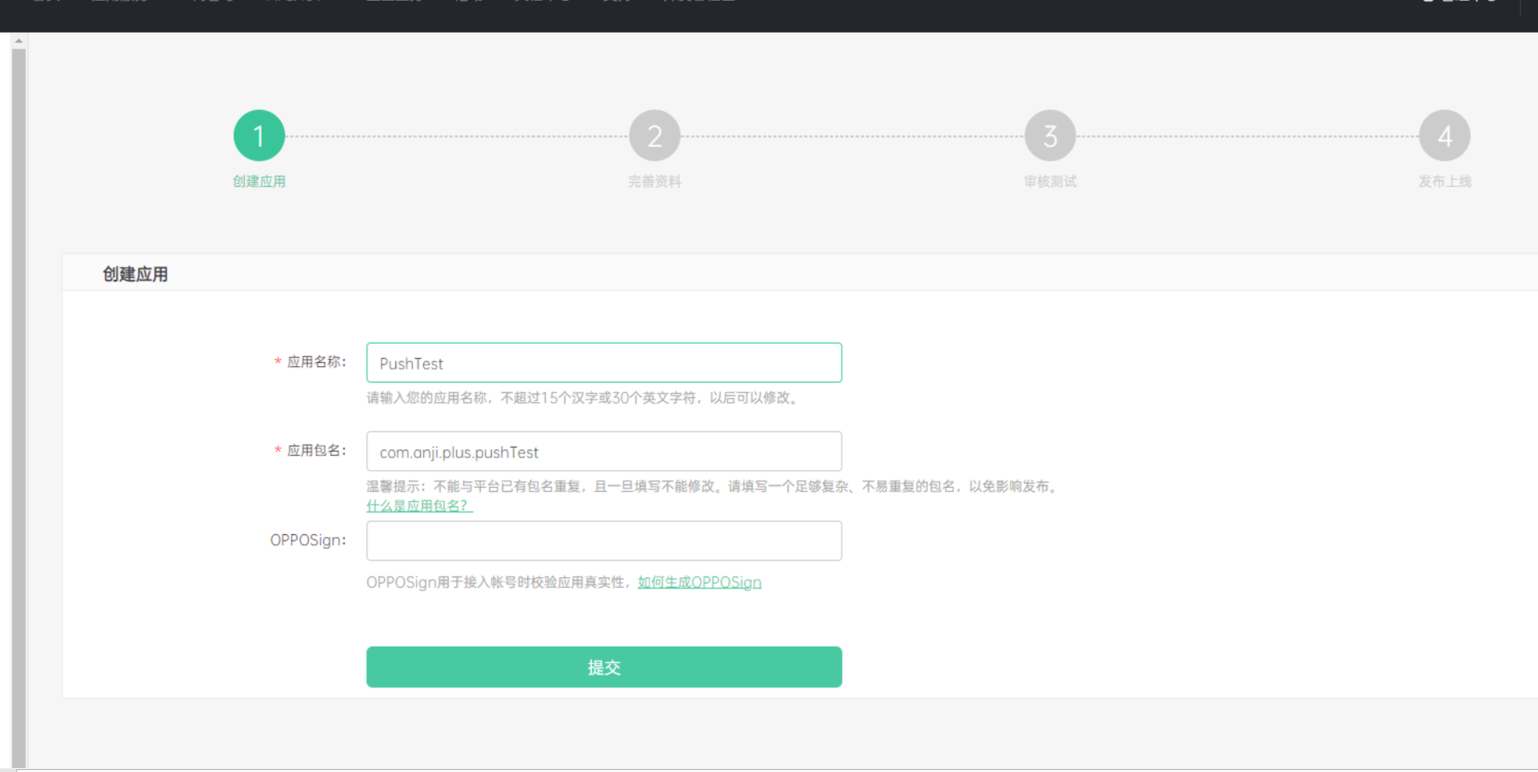Click the 应用包名 field with com.anji.plus.pushTest

click(x=604, y=452)
